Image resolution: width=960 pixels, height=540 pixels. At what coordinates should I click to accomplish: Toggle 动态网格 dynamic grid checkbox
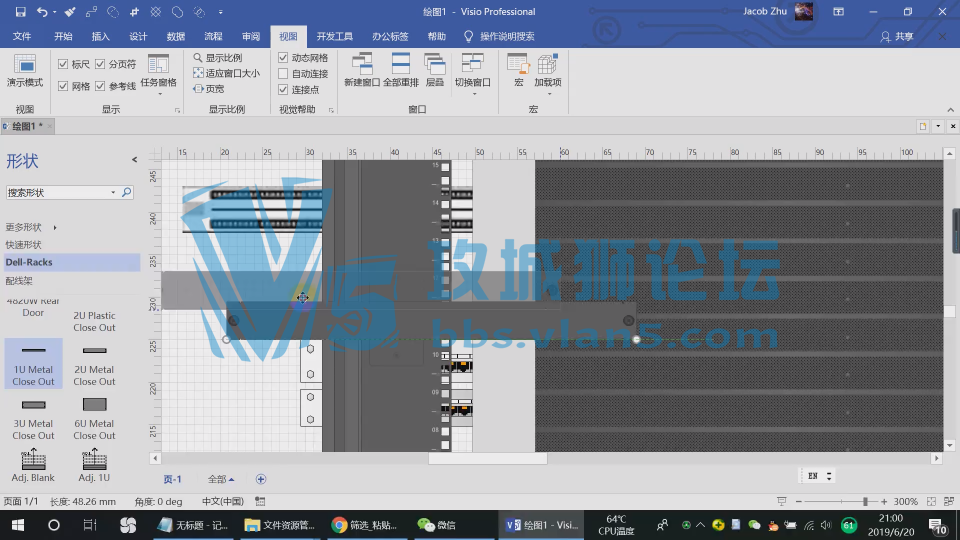click(283, 58)
